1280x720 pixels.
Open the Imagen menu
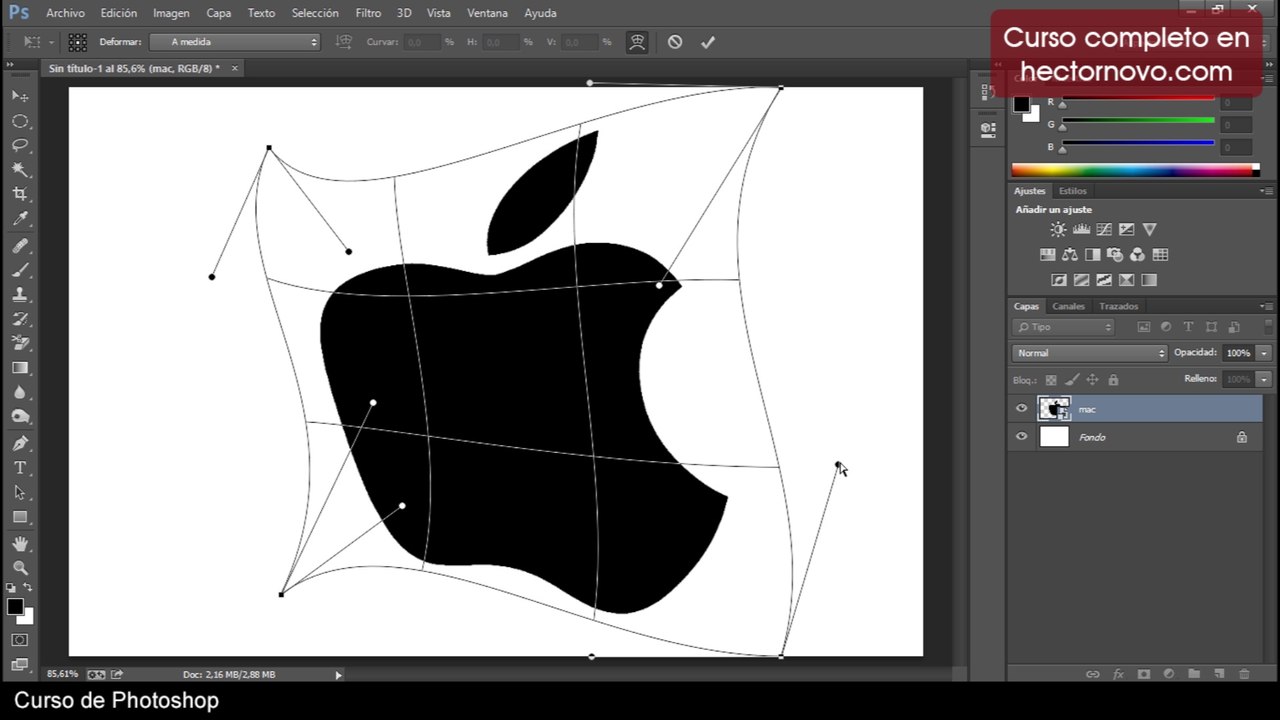point(171,13)
